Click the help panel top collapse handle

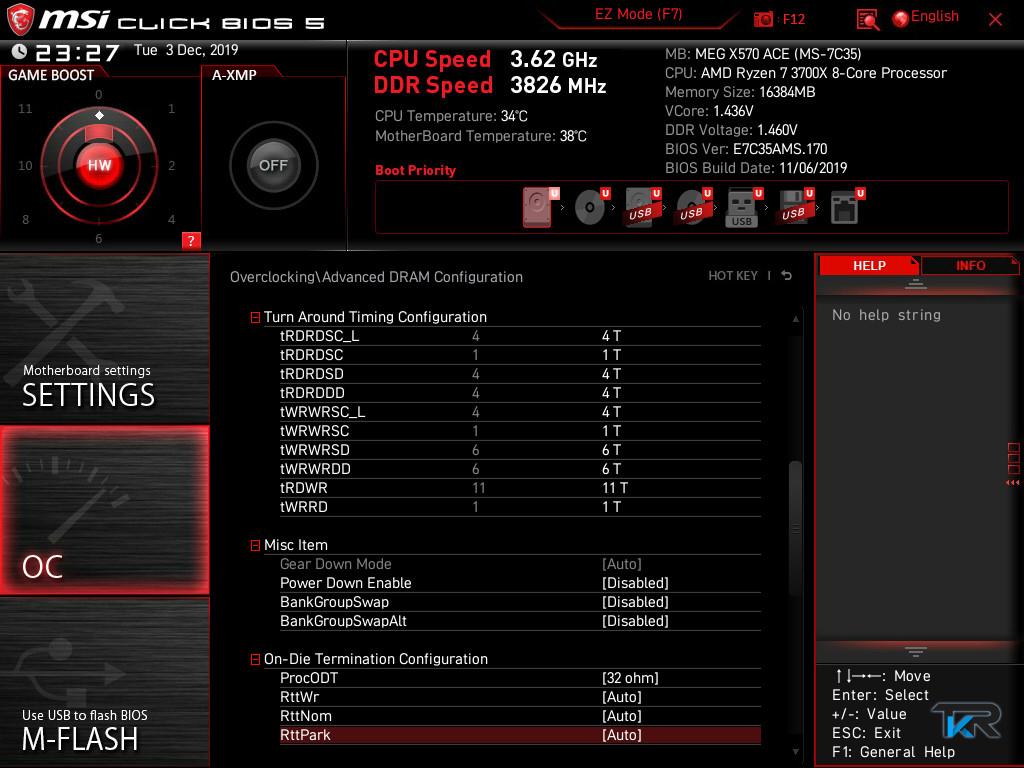coord(915,284)
